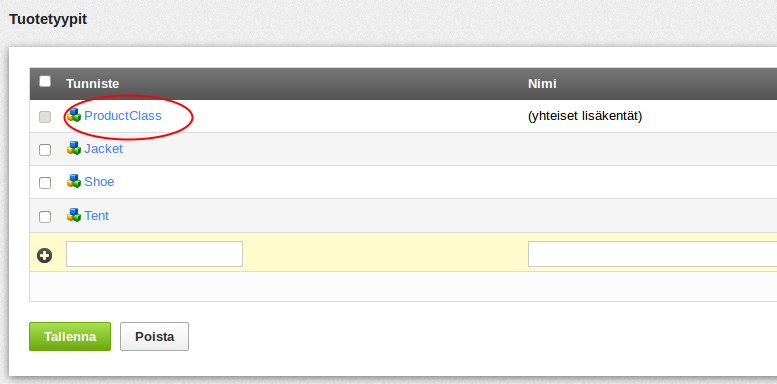Open the Shoe product type
The height and width of the screenshot is (384, 777).
(x=99, y=182)
